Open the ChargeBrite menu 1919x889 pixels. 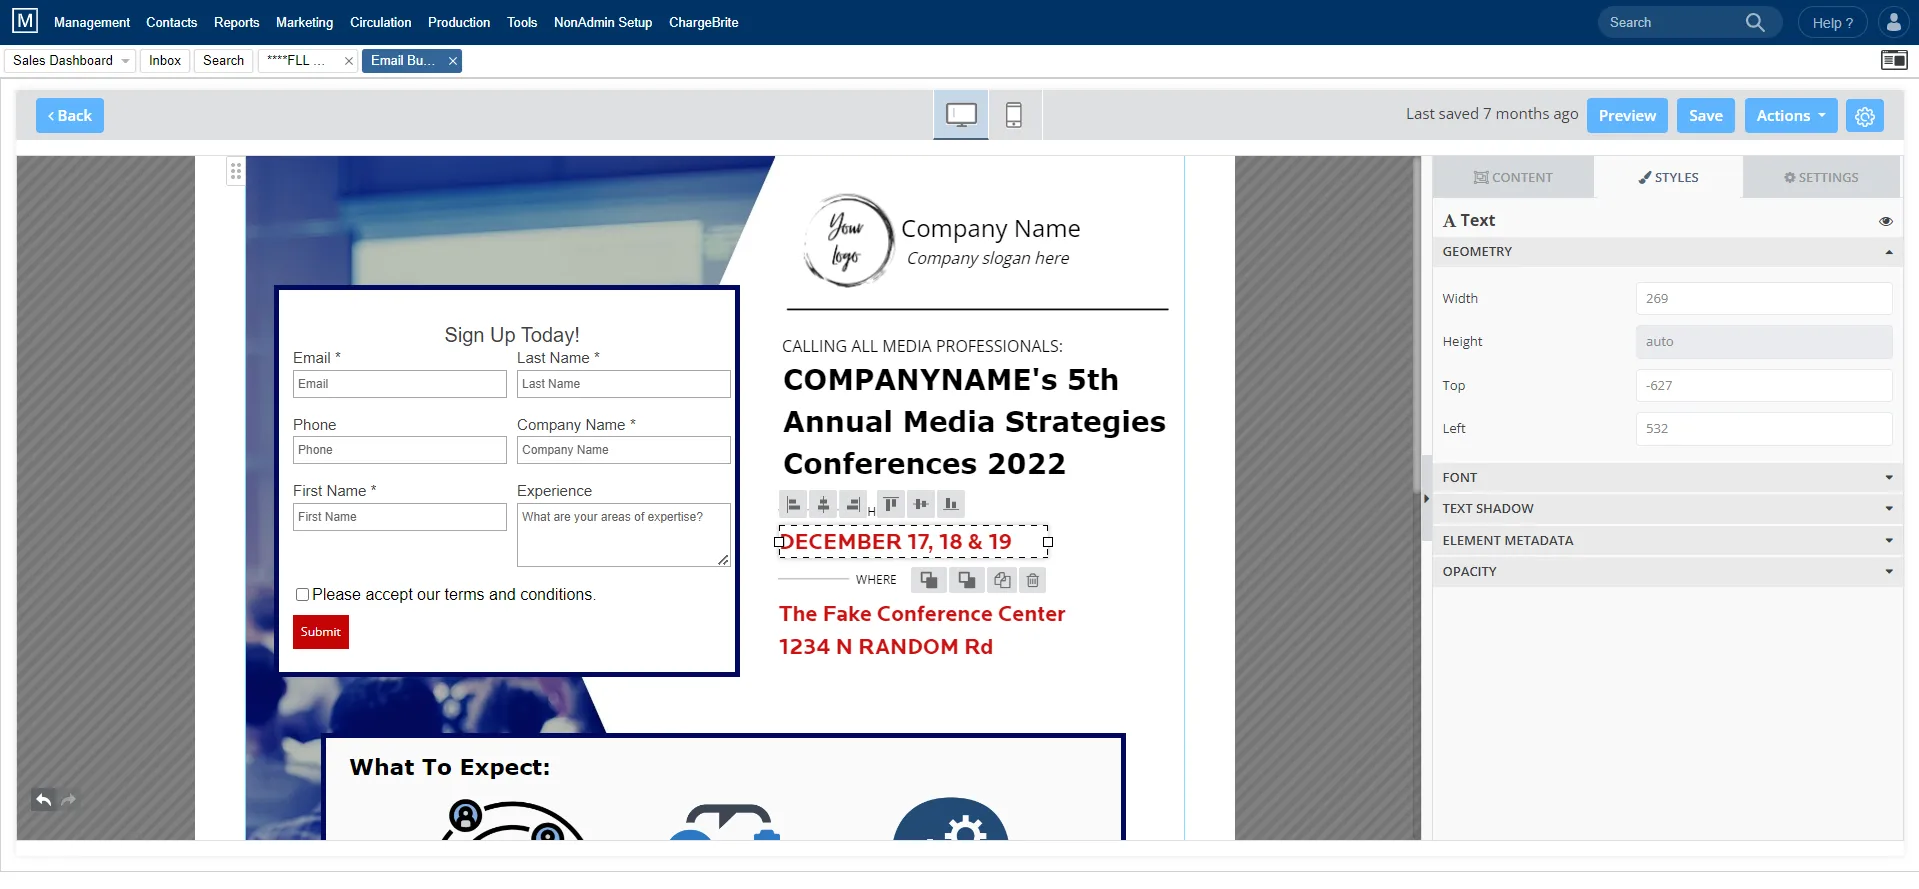[x=704, y=22]
